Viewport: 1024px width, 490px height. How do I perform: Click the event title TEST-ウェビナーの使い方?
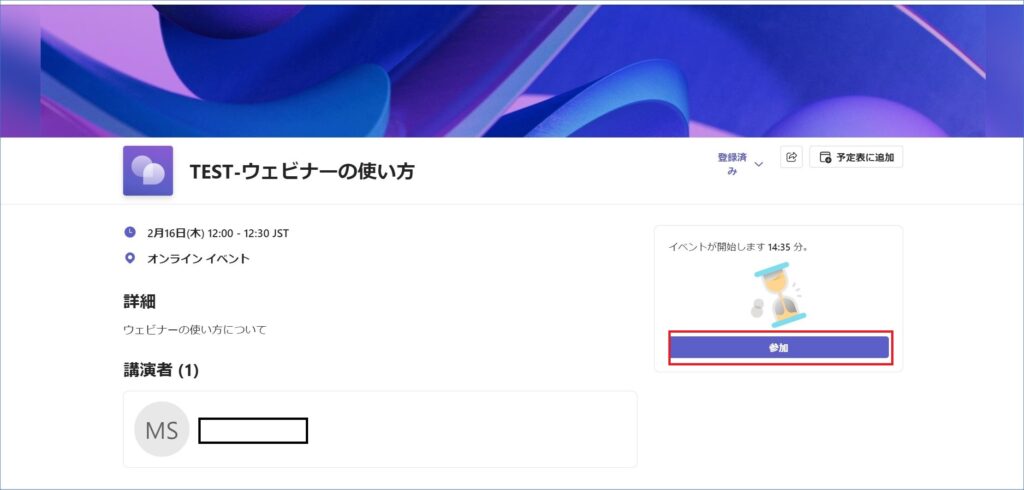[x=302, y=171]
